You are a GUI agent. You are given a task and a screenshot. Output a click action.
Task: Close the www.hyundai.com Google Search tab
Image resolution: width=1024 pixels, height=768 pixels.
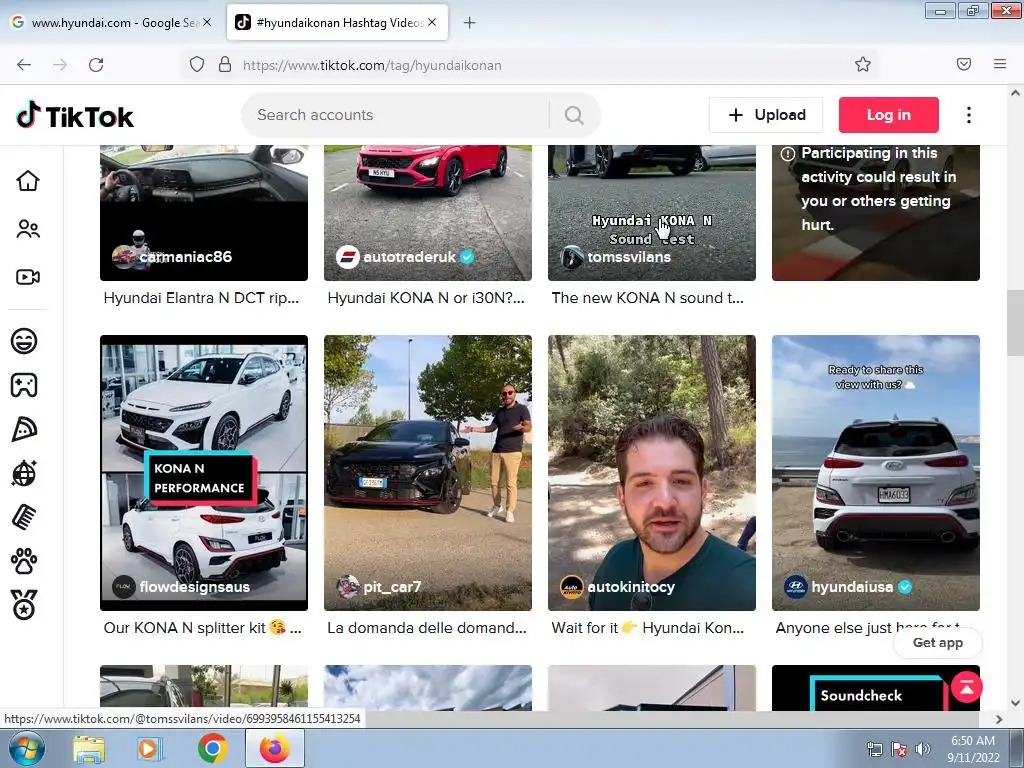(207, 22)
